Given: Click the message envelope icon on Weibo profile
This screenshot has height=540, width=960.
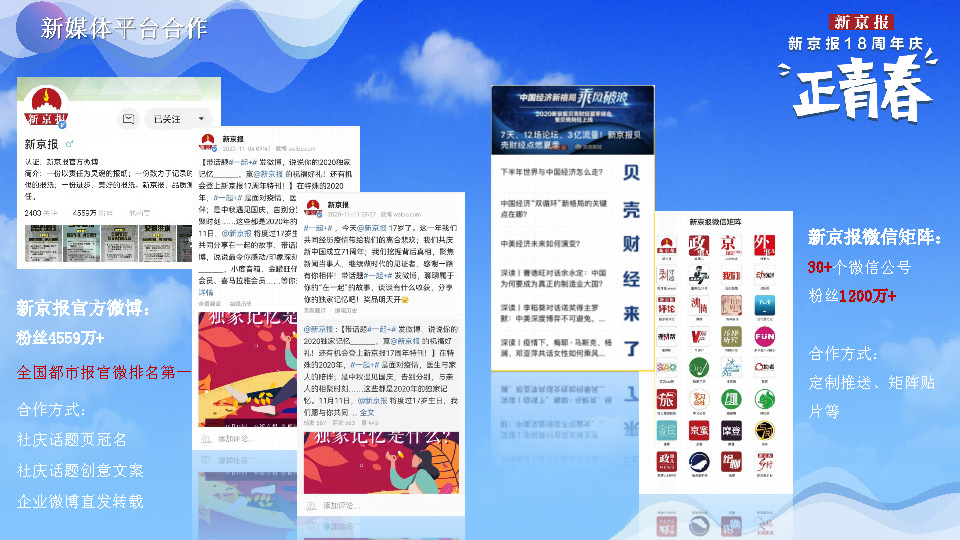Looking at the screenshot, I should [x=129, y=119].
